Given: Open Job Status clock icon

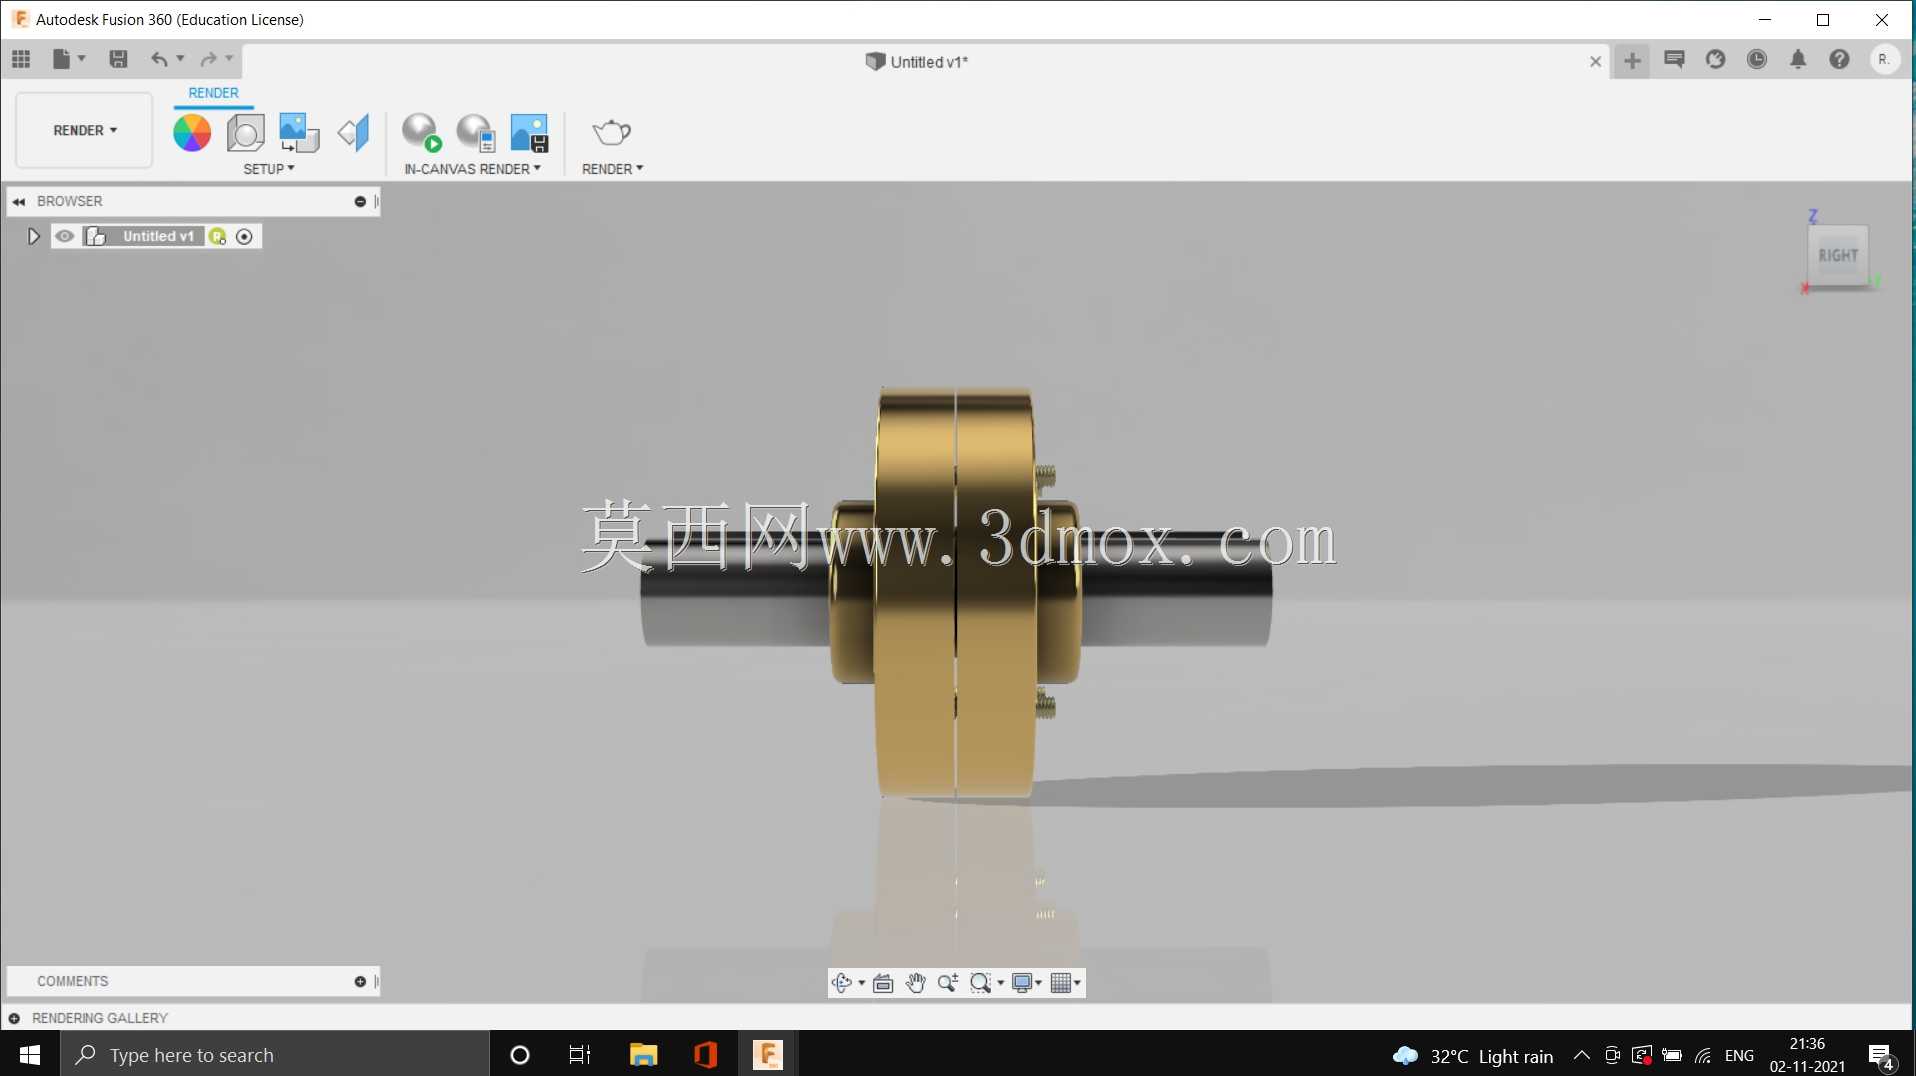Looking at the screenshot, I should 1757,59.
